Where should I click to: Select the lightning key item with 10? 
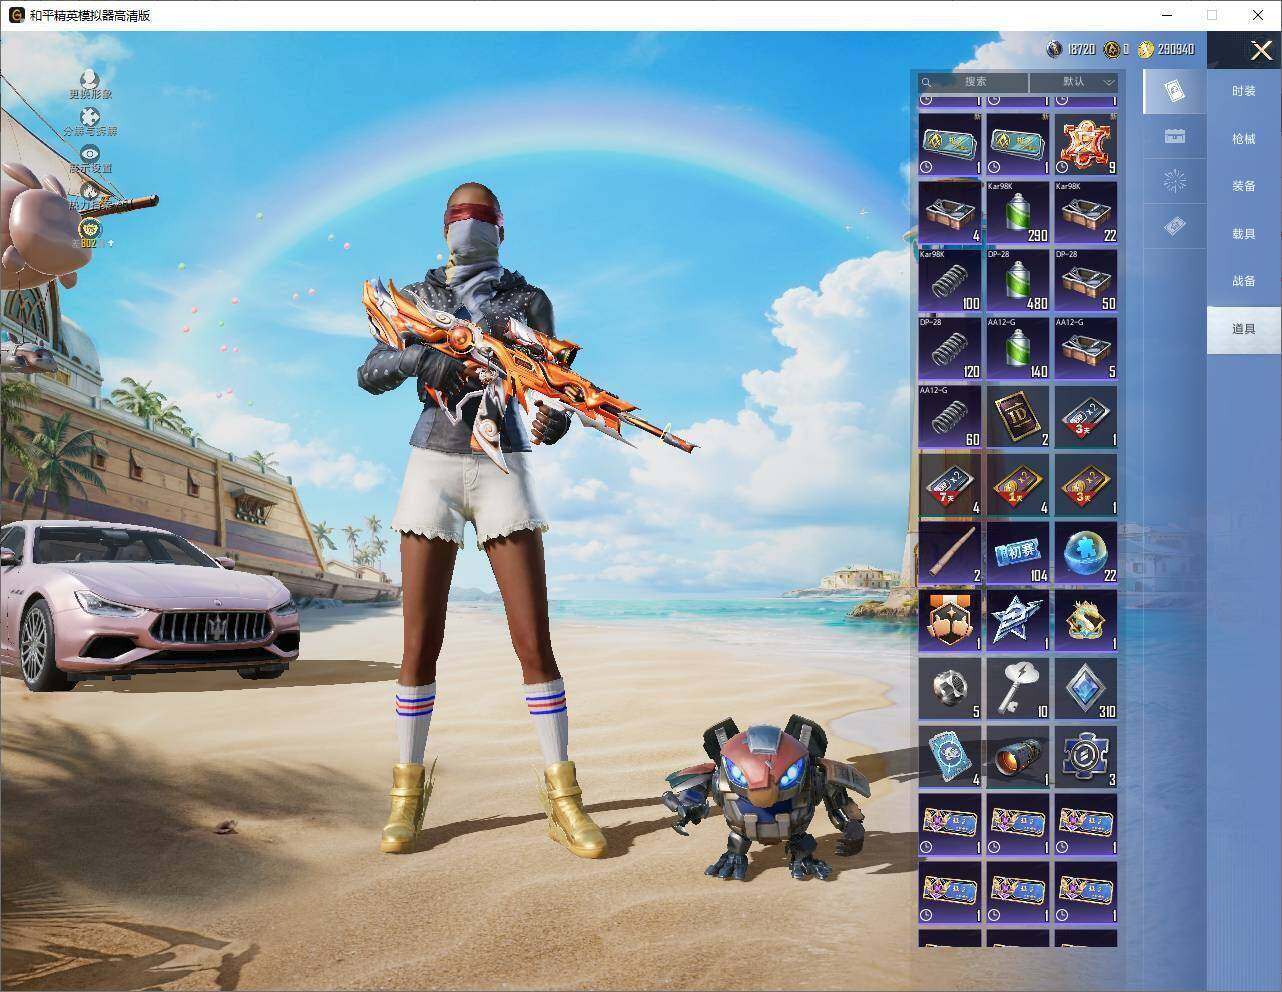1018,688
